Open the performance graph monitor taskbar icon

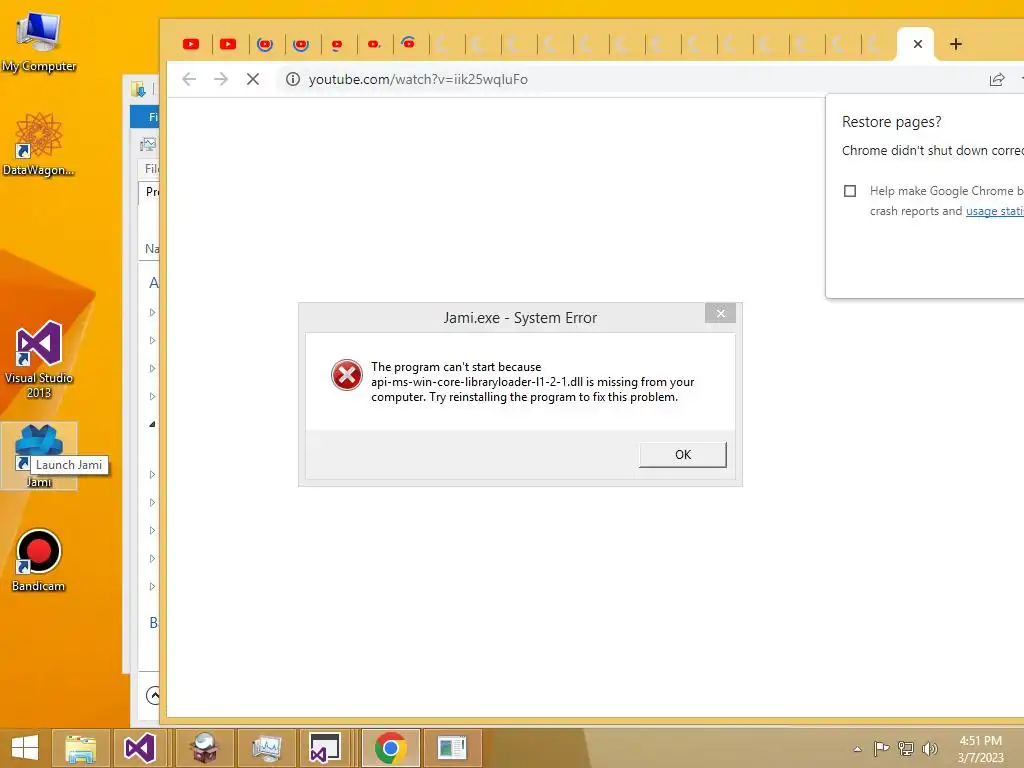(266, 748)
